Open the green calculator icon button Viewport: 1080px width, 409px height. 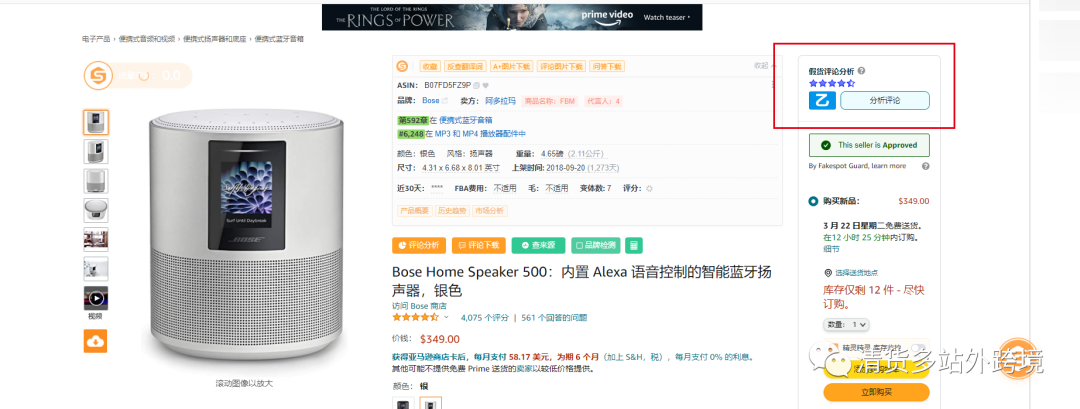tap(634, 244)
